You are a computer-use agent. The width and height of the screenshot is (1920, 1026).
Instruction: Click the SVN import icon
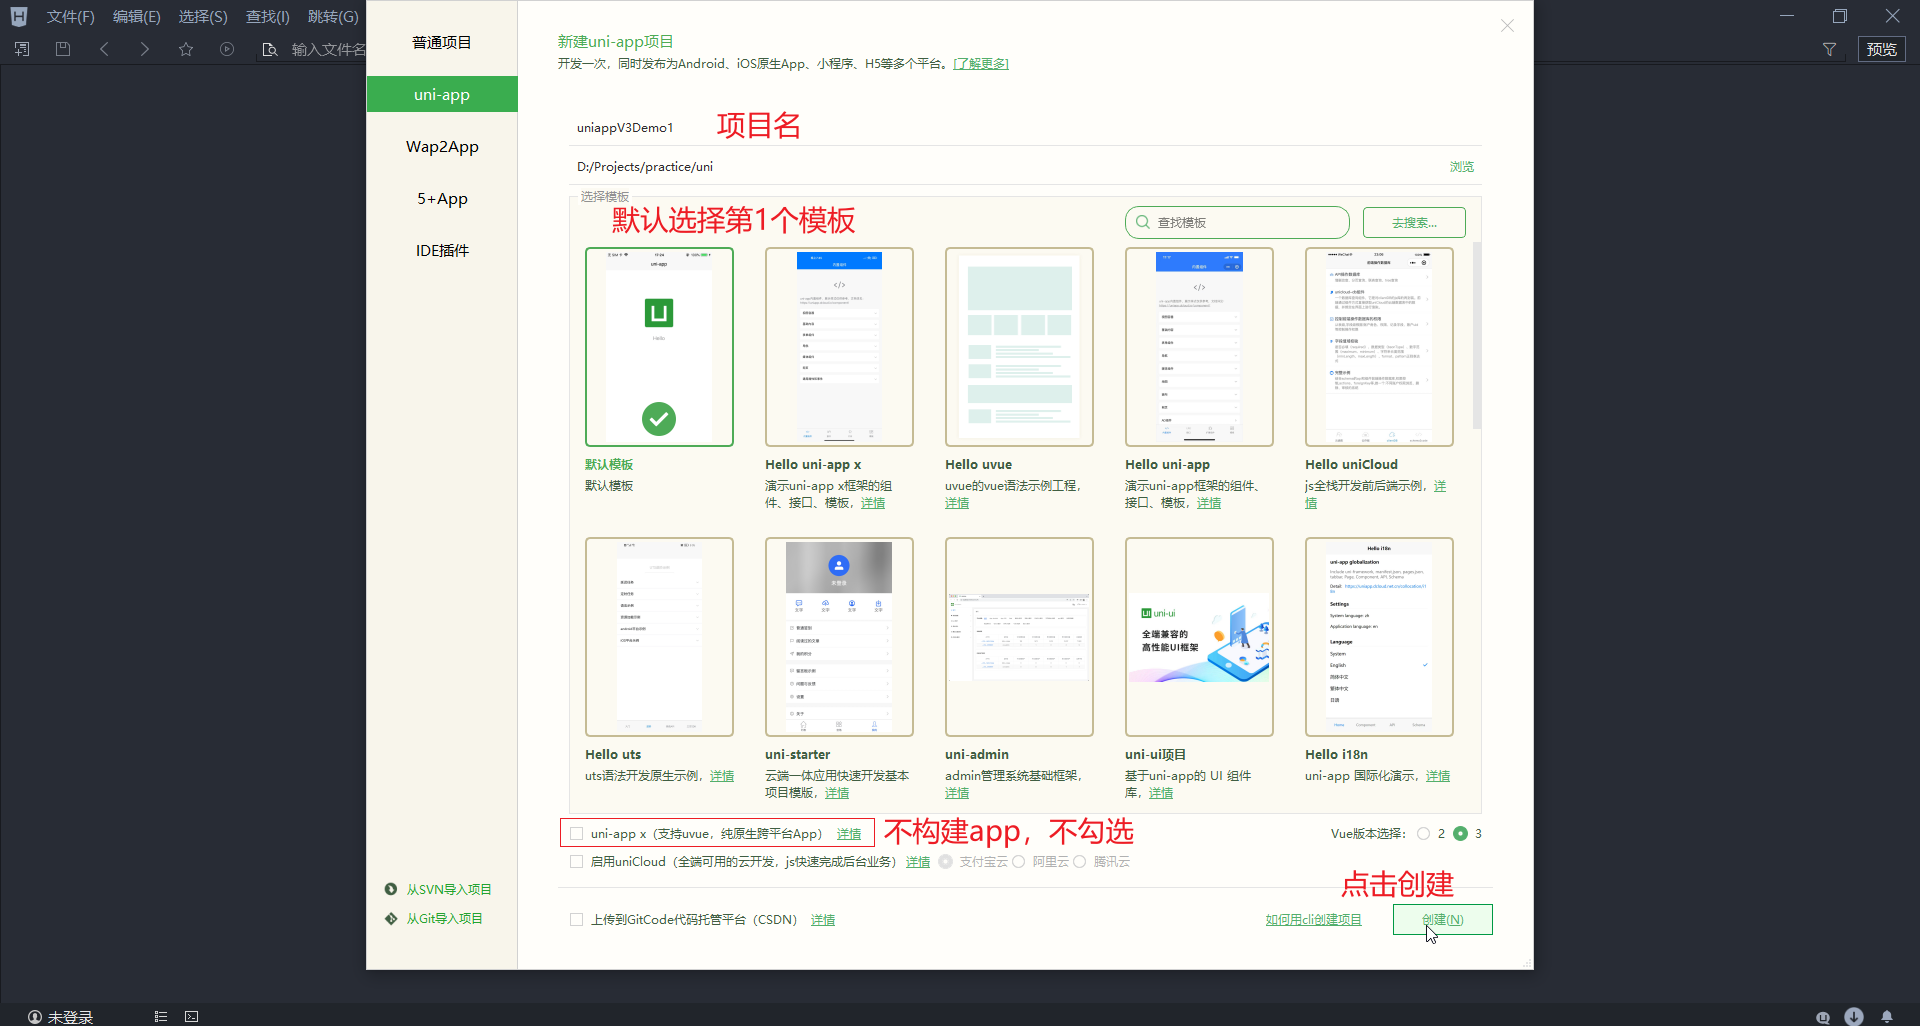391,889
